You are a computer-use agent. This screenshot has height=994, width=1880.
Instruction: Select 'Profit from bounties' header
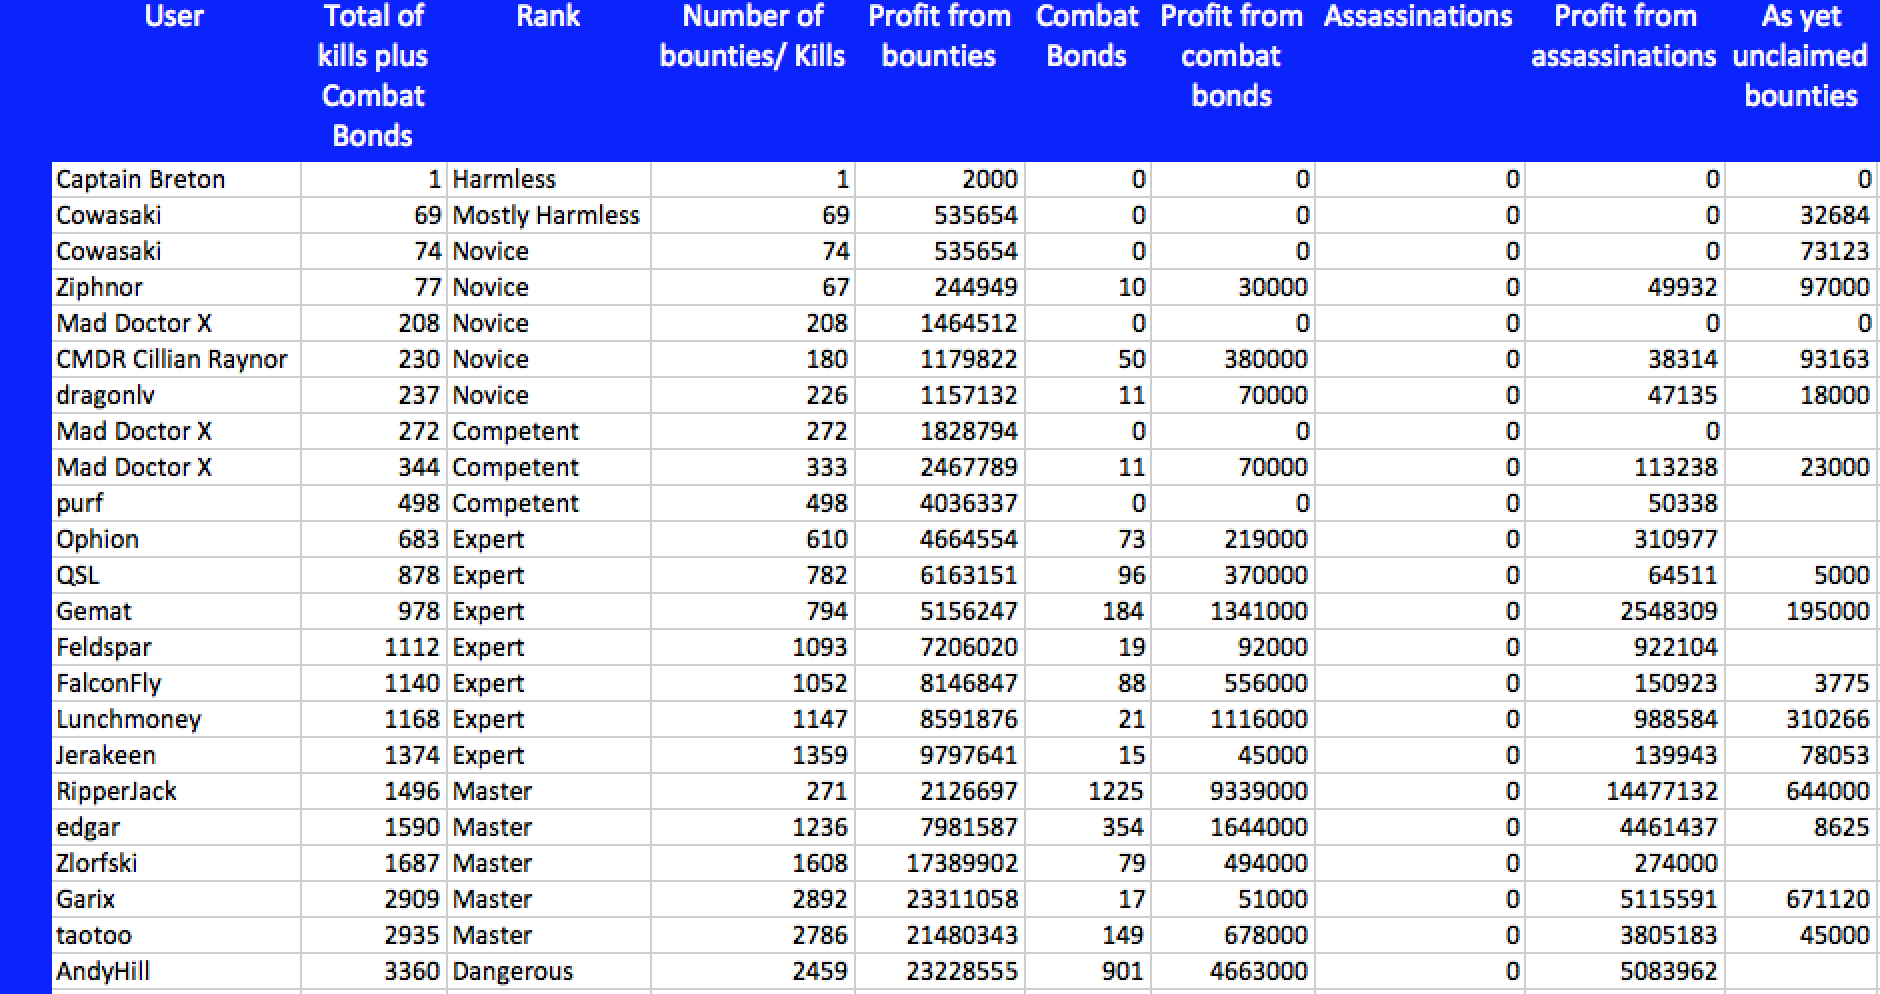click(x=939, y=36)
